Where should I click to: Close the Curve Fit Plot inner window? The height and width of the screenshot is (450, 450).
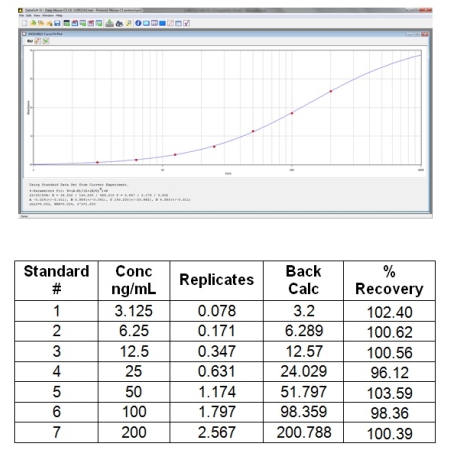click(x=425, y=34)
